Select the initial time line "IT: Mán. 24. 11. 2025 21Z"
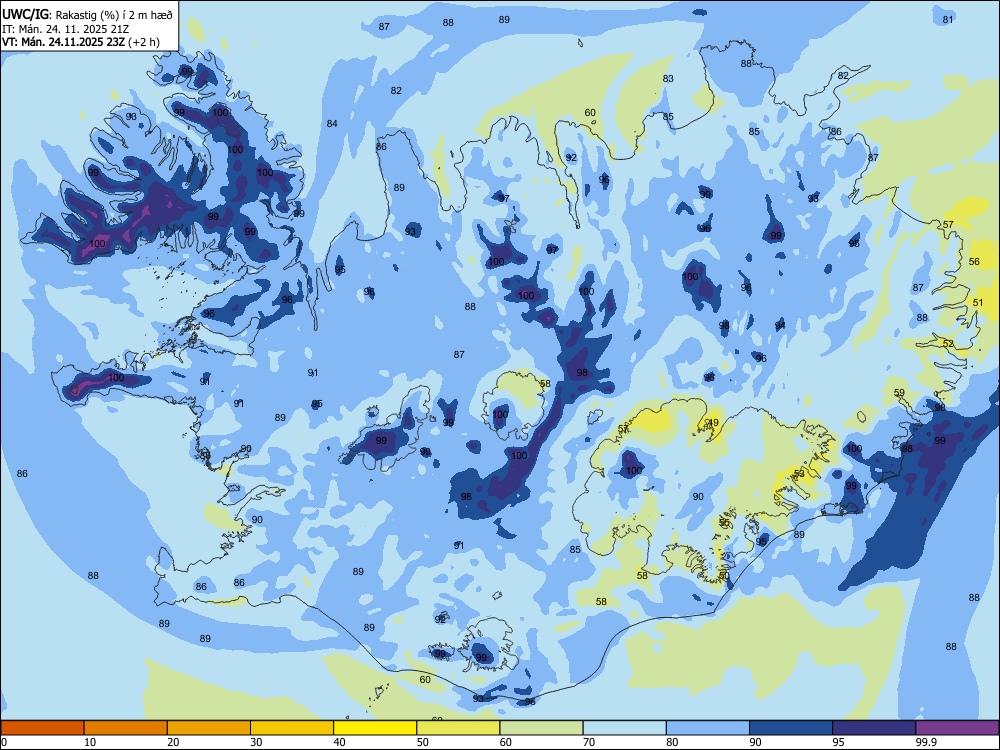The image size is (1000, 750). [x=68, y=29]
